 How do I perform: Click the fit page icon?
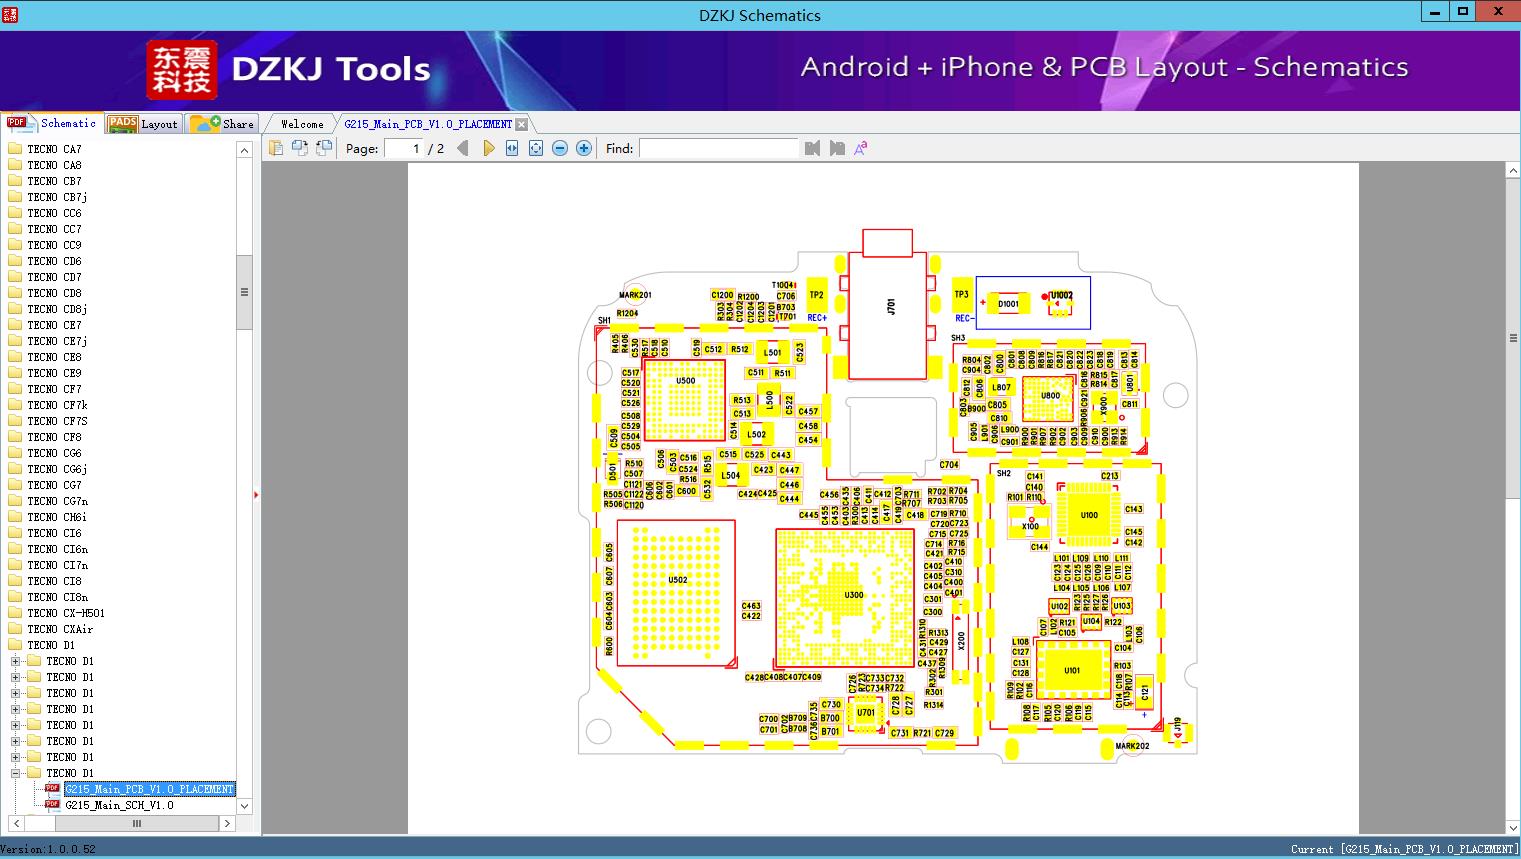coord(536,148)
